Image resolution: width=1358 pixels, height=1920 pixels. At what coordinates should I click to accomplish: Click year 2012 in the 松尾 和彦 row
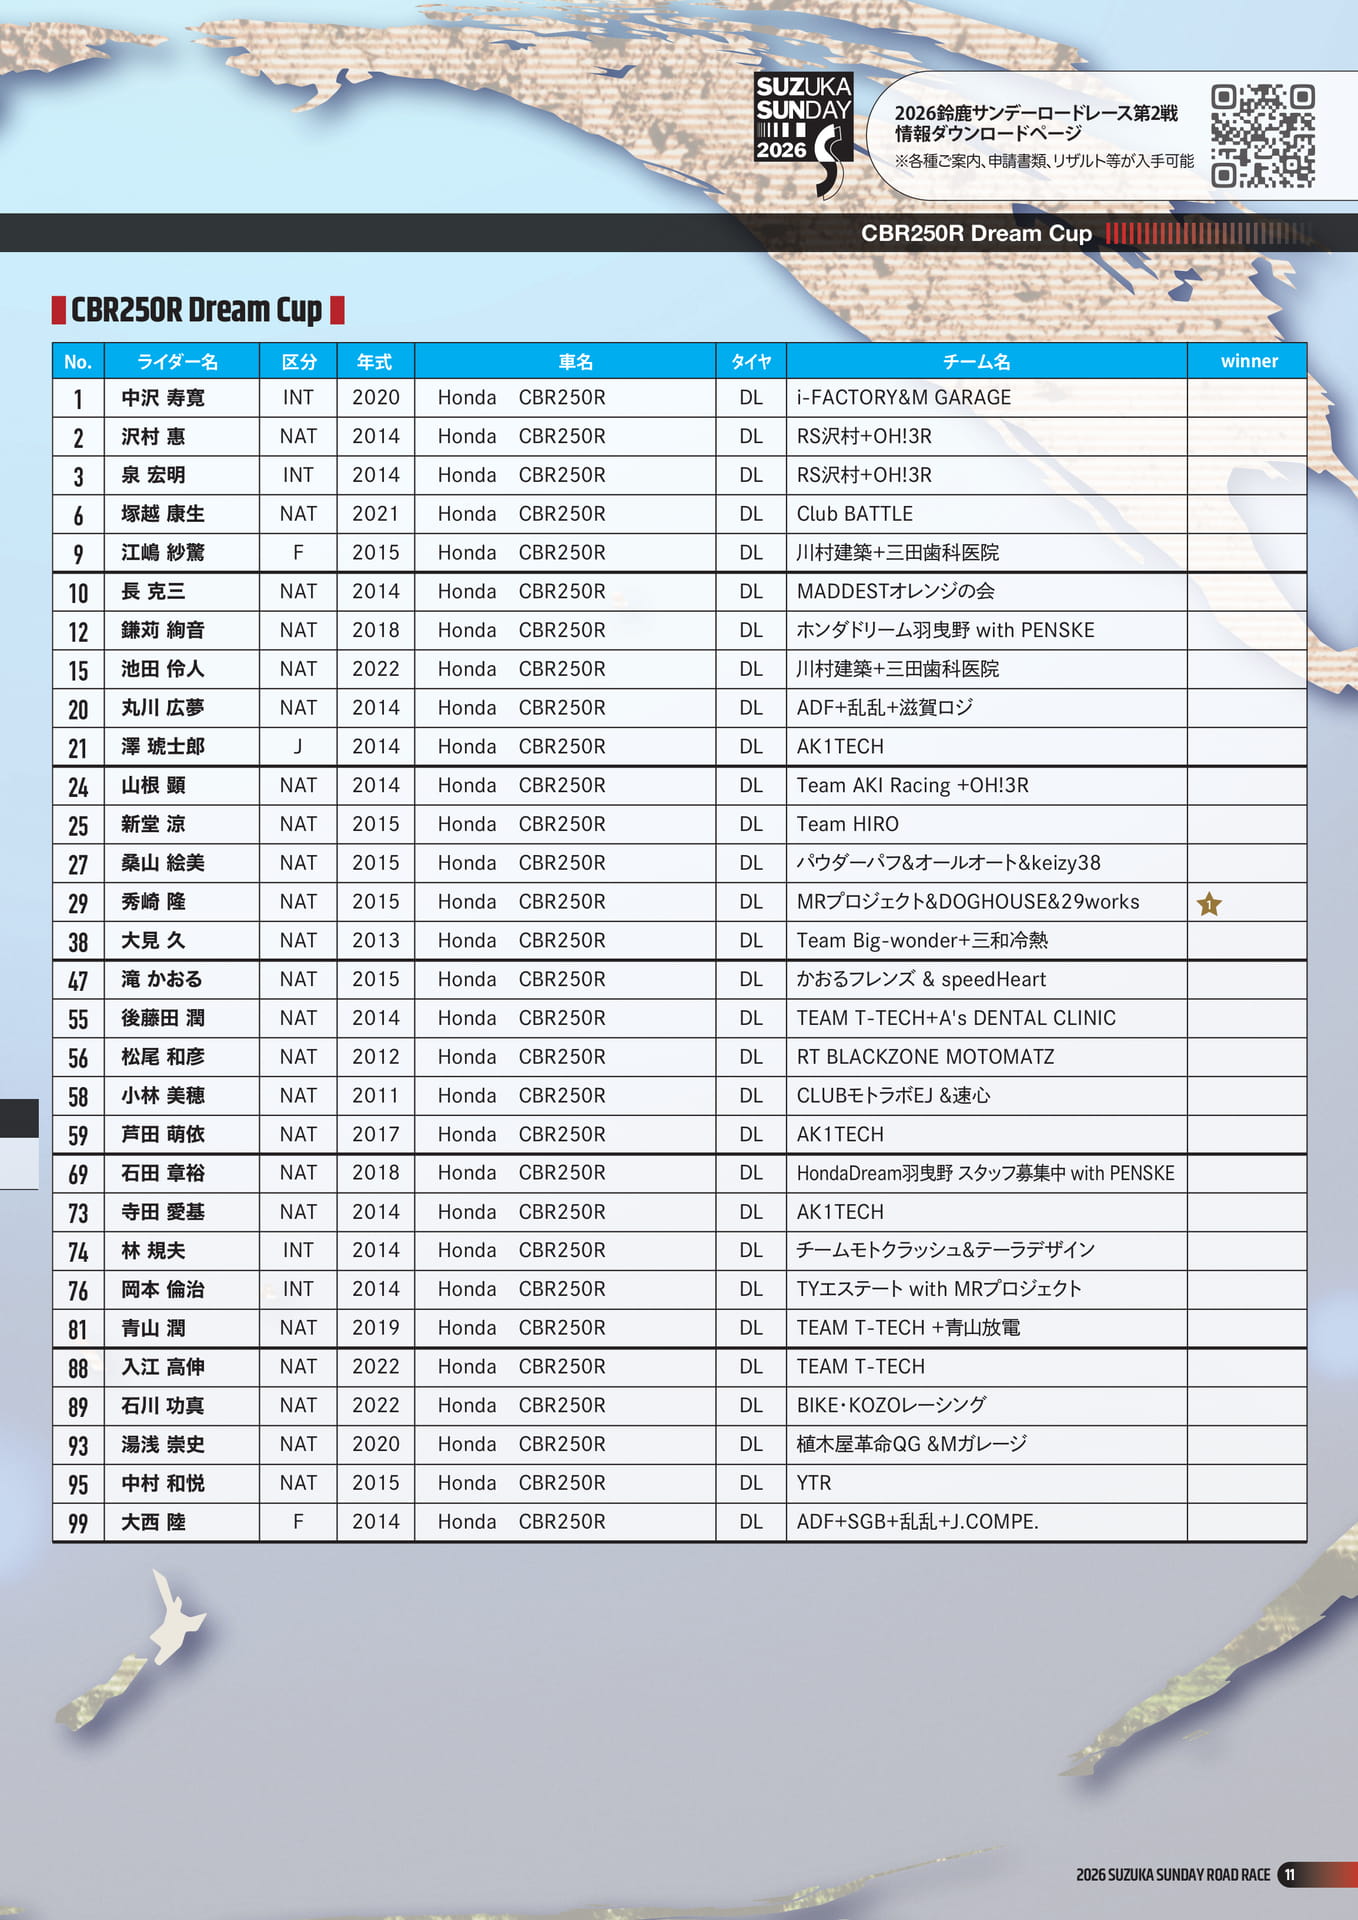(x=375, y=1057)
